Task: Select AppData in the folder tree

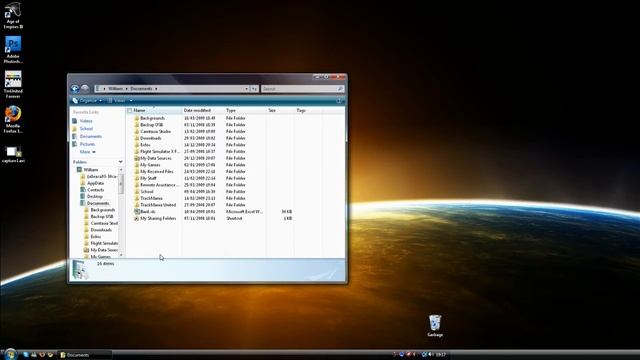Action: pos(95,183)
